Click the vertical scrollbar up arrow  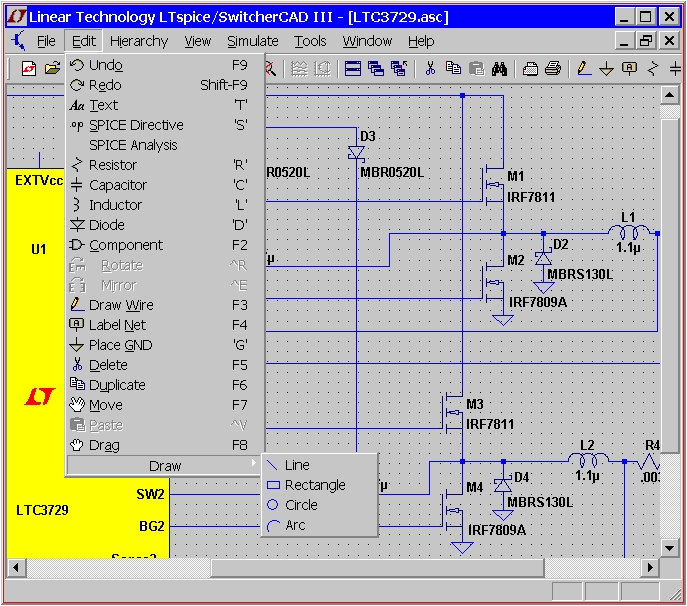[669, 95]
